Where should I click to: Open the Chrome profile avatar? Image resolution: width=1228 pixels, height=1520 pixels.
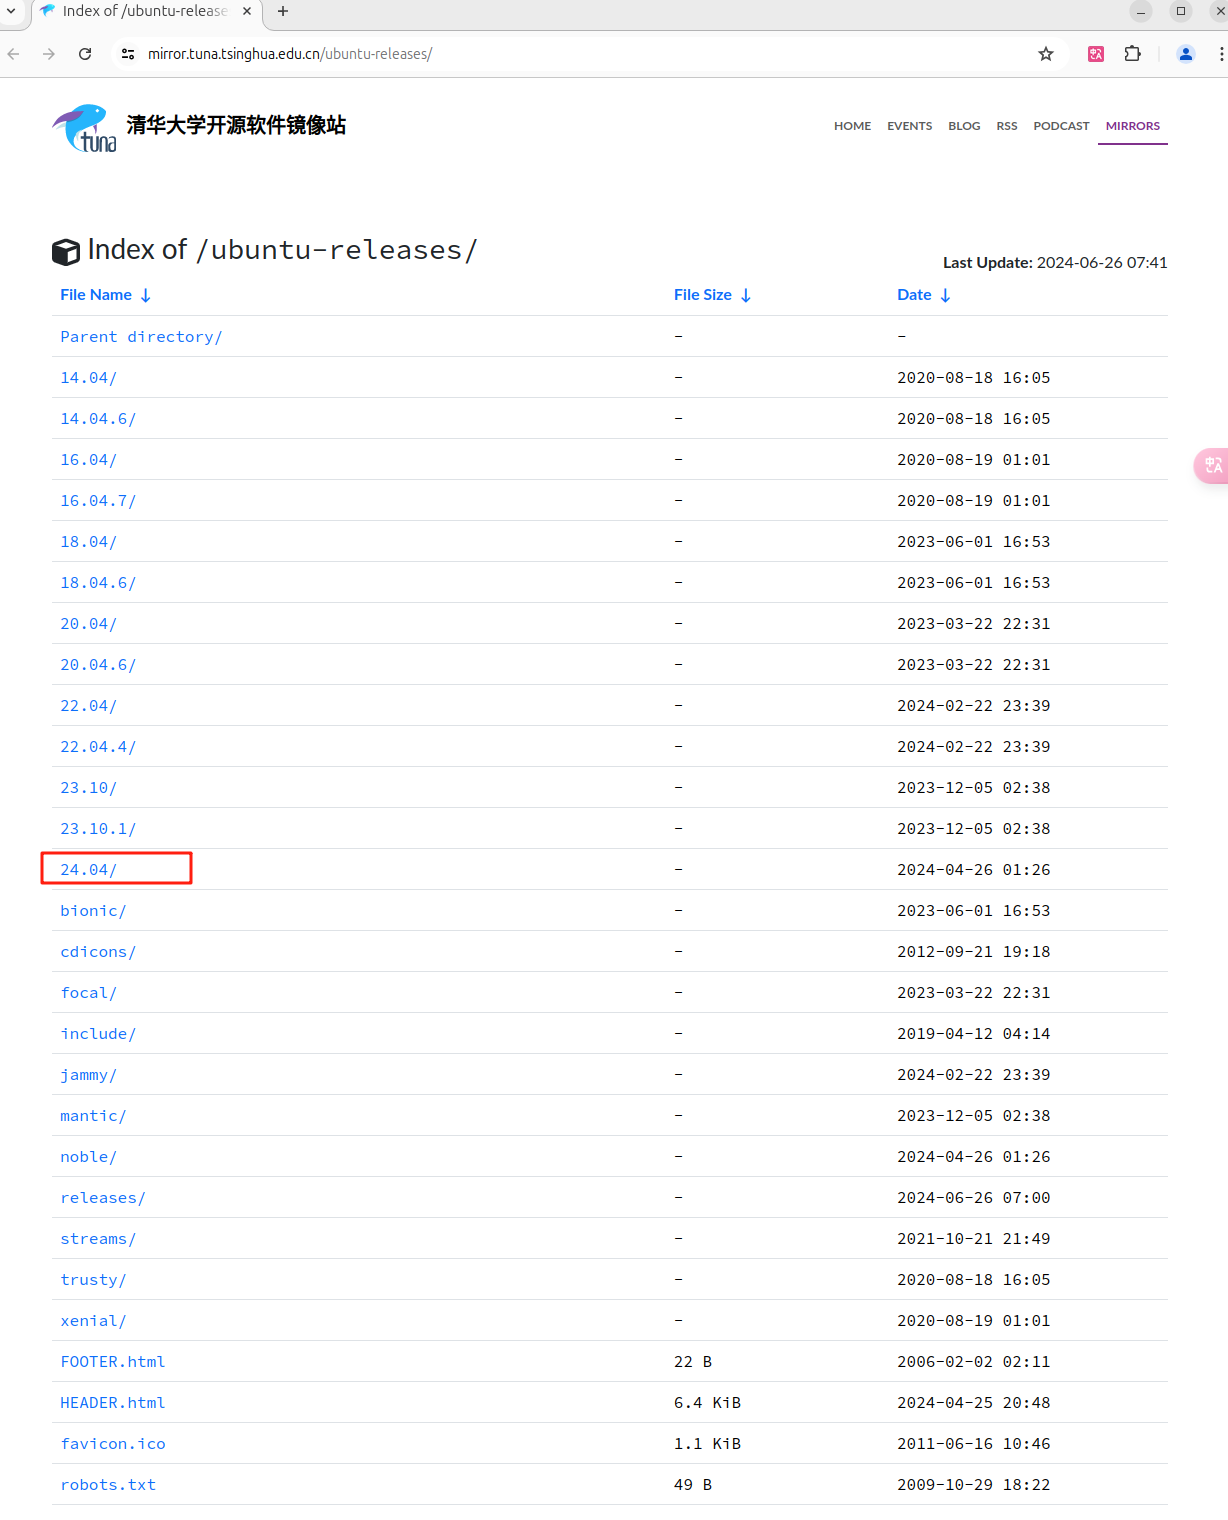click(1186, 54)
